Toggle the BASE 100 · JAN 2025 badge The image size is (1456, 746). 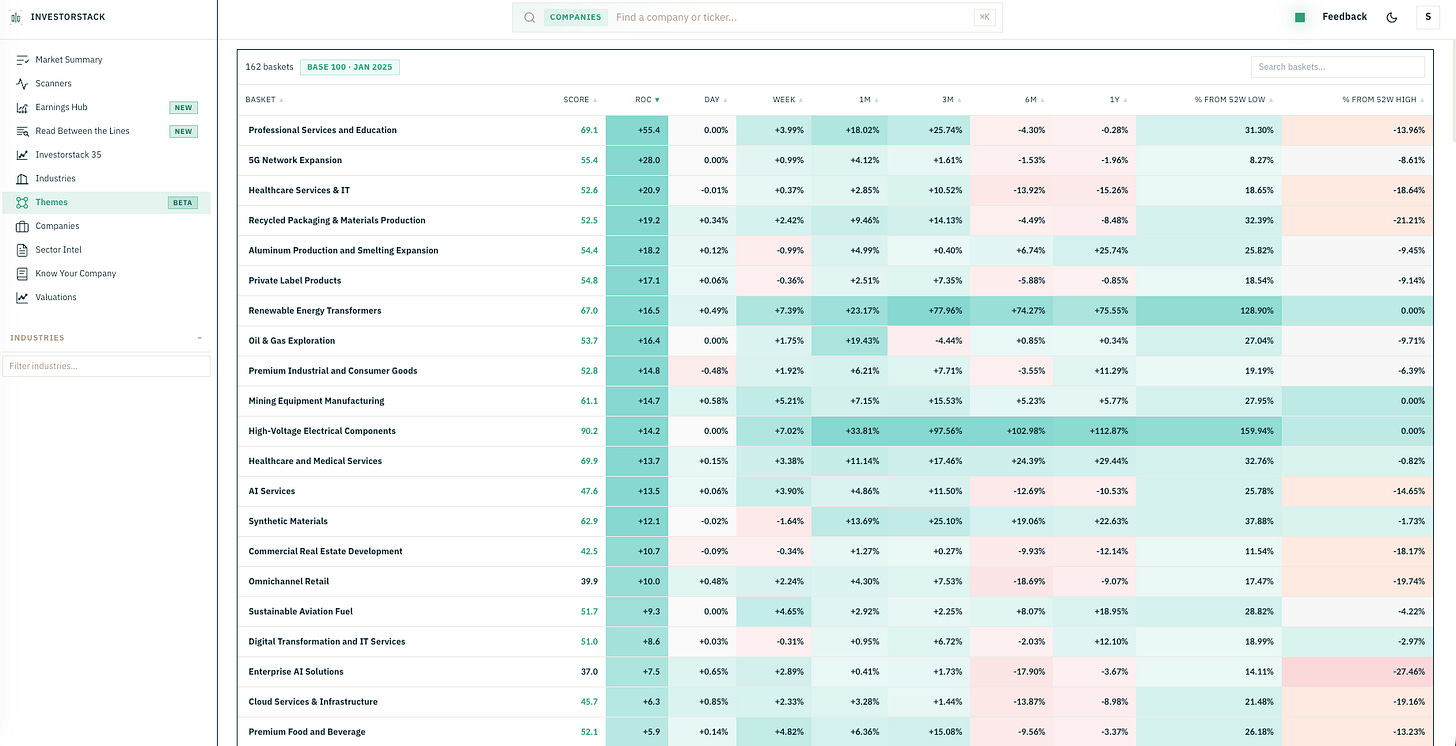point(350,67)
